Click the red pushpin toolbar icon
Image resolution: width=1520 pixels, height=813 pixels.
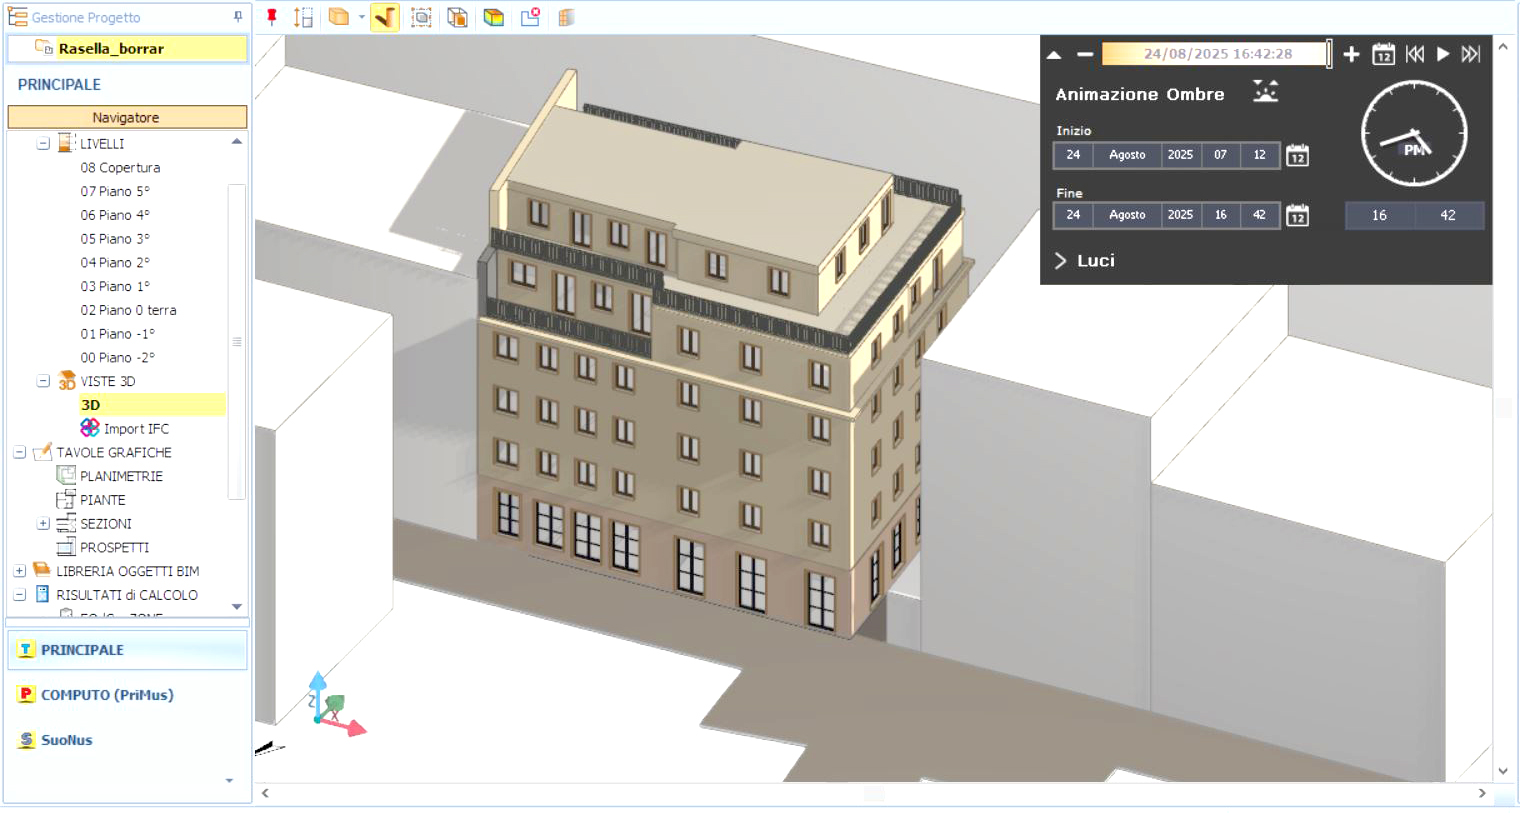[x=271, y=17]
